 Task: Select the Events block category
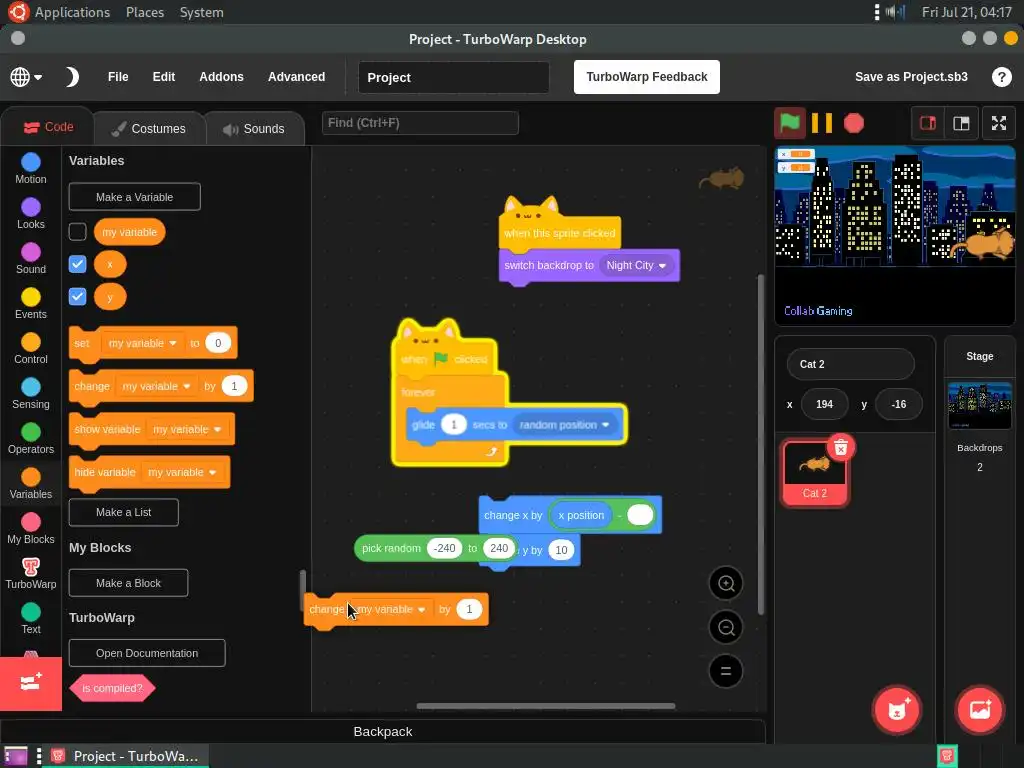pos(31,304)
